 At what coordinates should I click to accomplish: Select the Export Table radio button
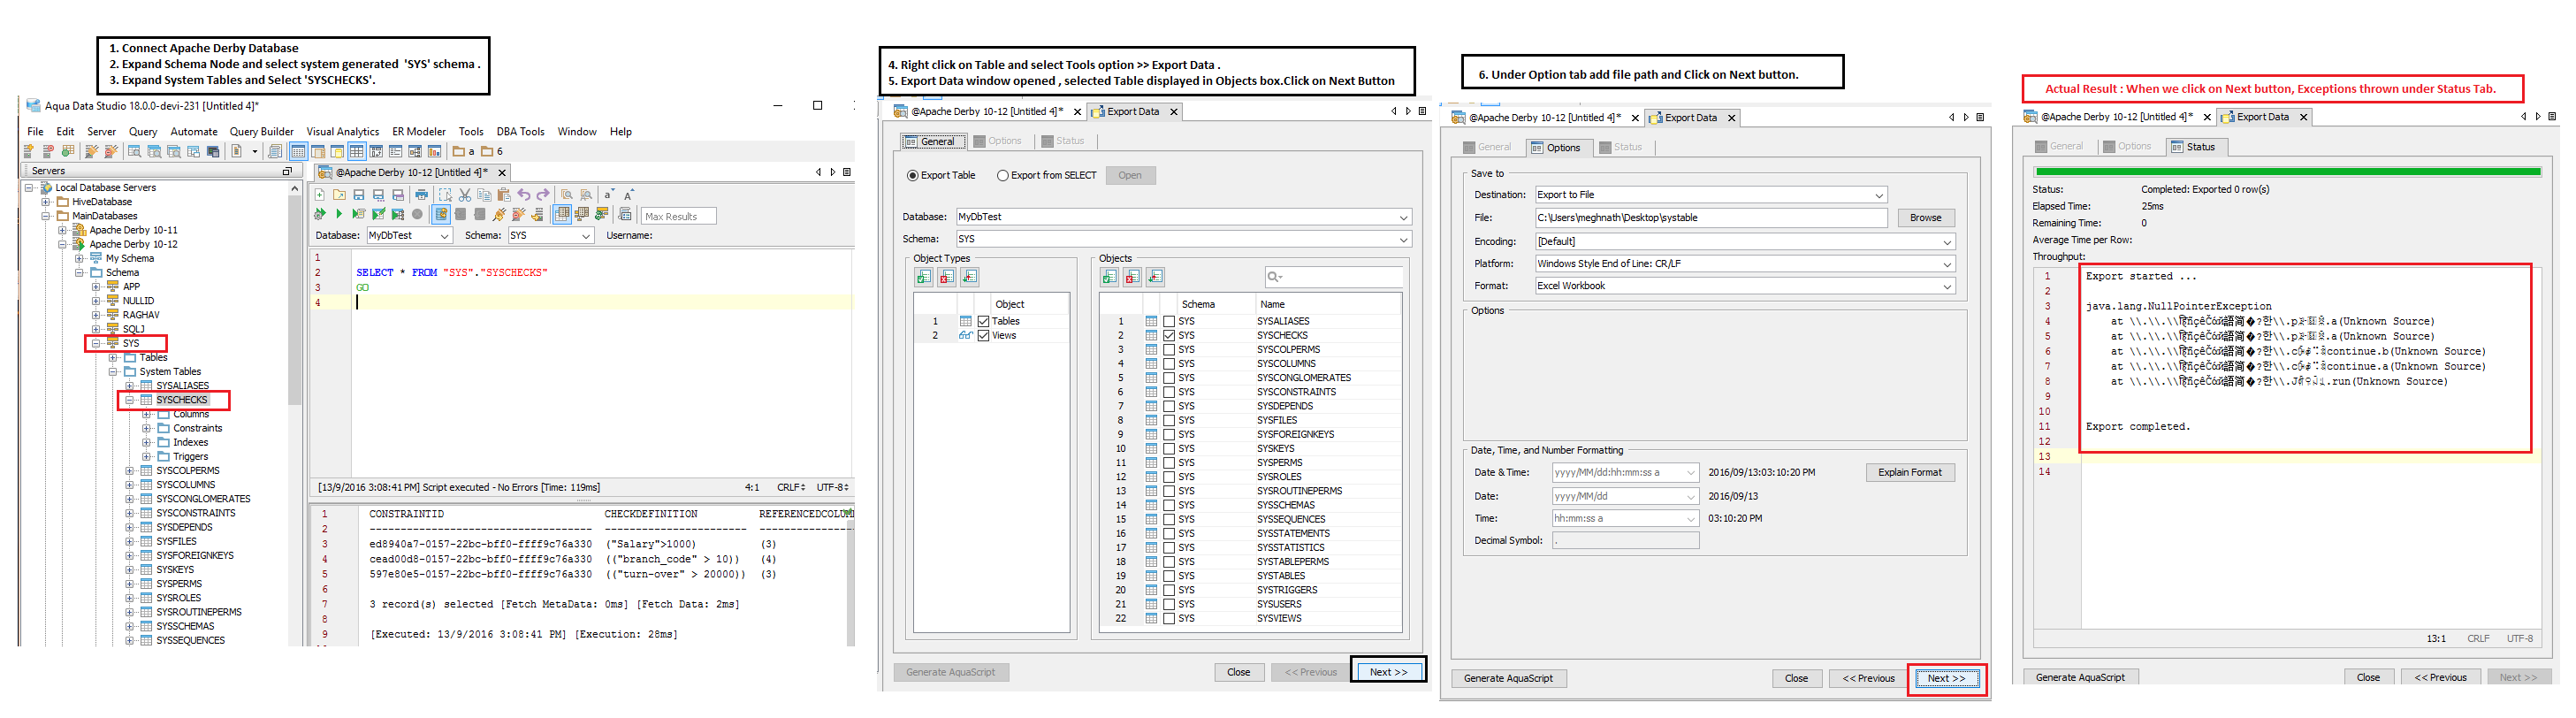point(912,175)
